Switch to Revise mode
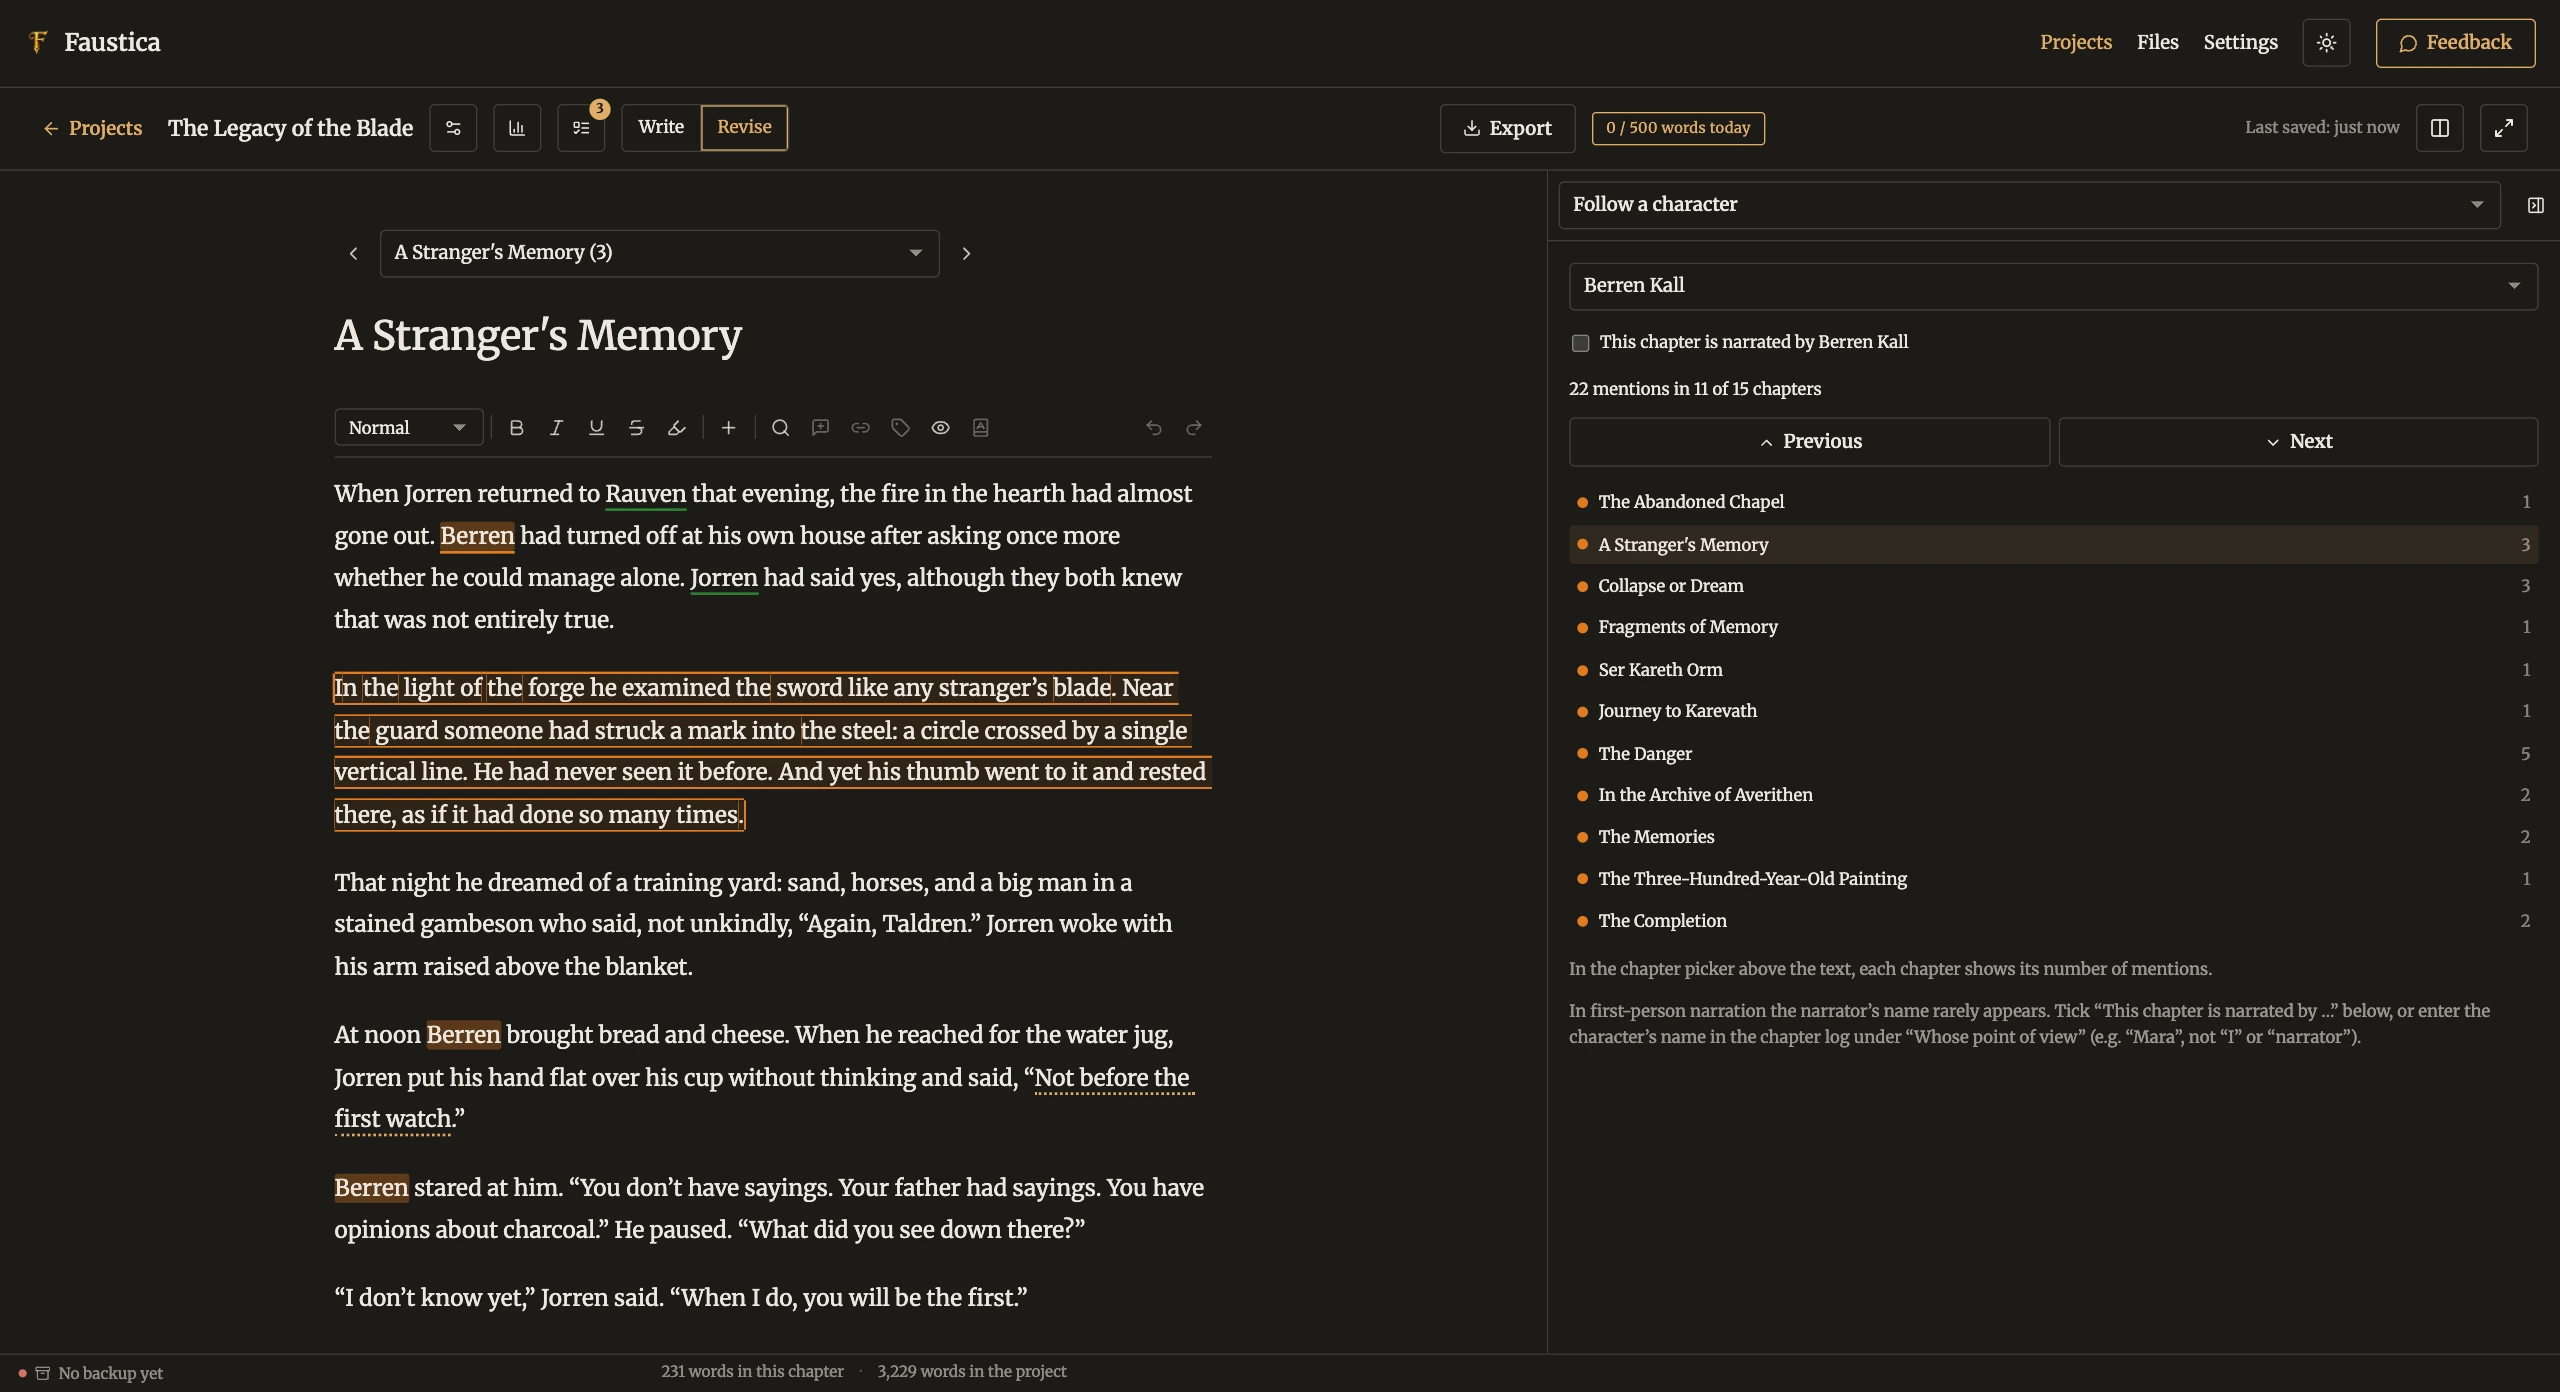The height and width of the screenshot is (1392, 2560). 744,128
